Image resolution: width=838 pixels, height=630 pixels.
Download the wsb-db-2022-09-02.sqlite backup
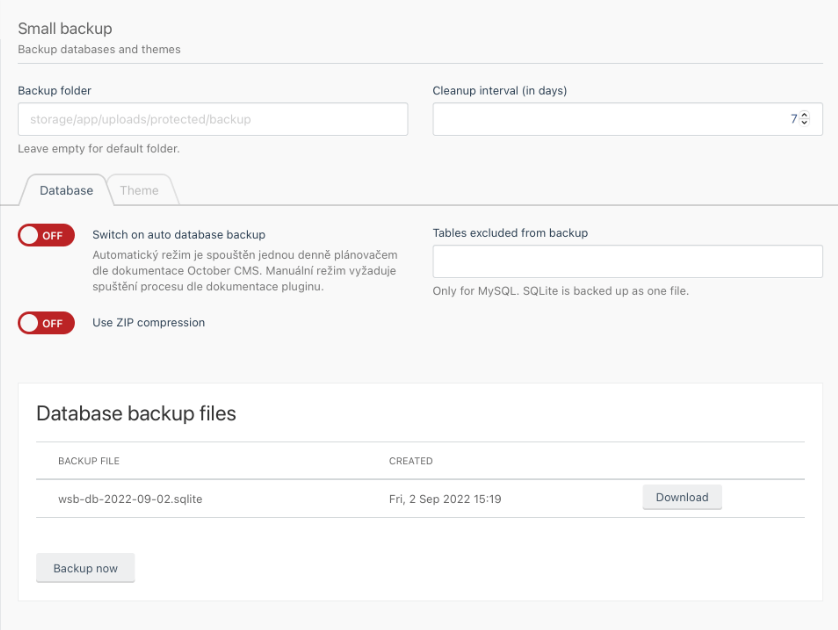pyautogui.click(x=682, y=497)
